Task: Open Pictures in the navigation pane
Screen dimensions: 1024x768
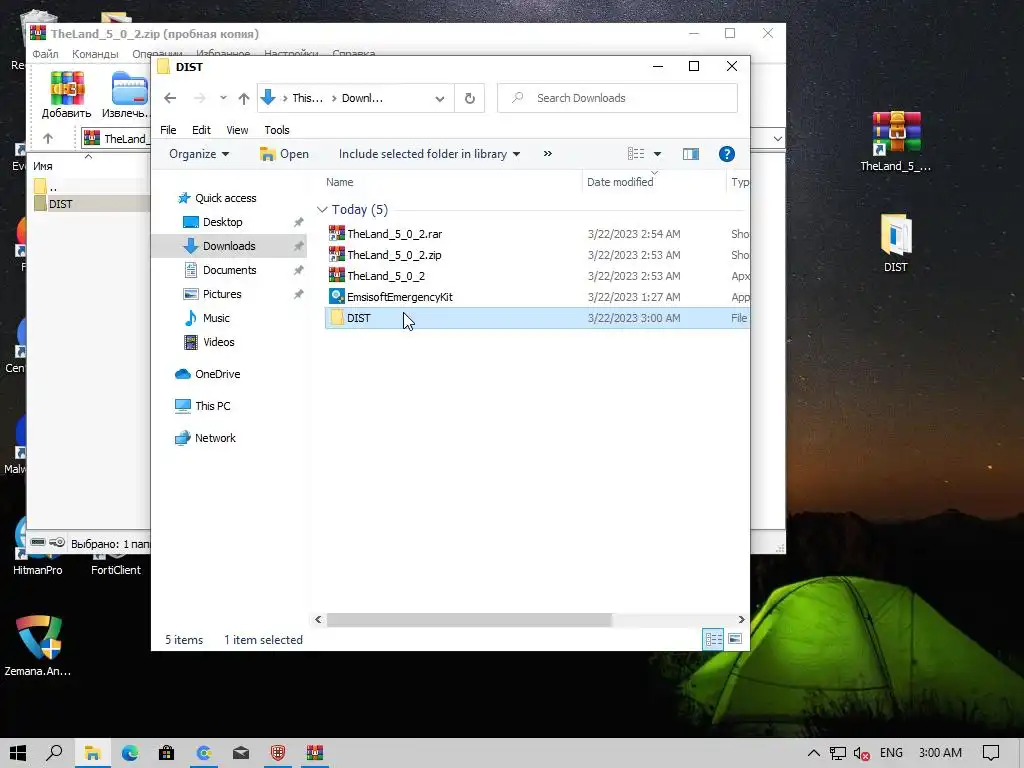Action: click(x=222, y=294)
